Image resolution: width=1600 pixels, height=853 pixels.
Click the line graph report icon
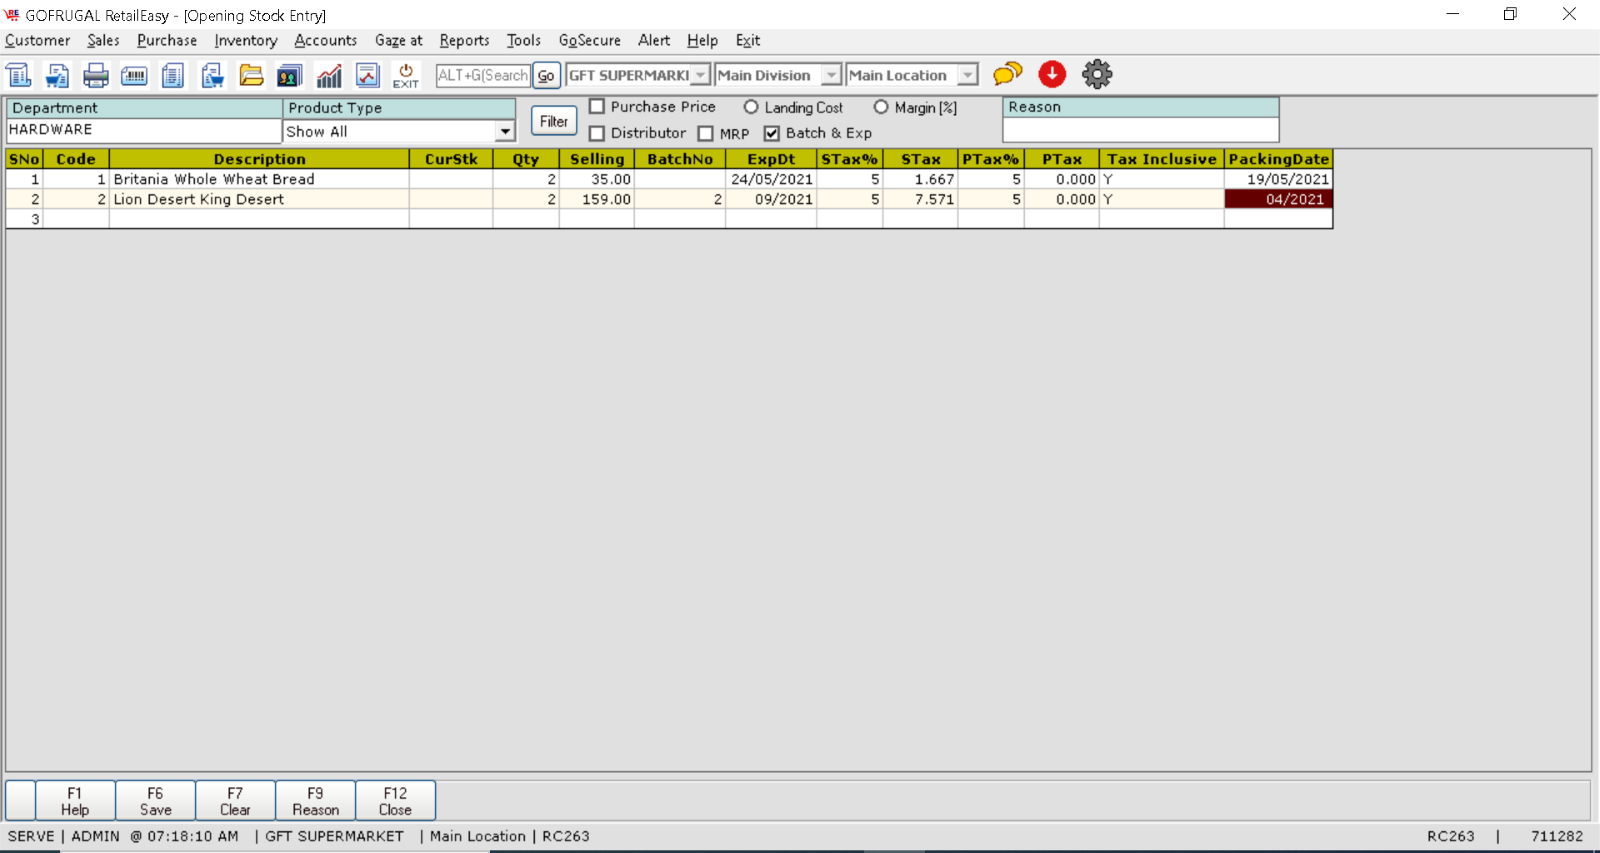(x=368, y=75)
